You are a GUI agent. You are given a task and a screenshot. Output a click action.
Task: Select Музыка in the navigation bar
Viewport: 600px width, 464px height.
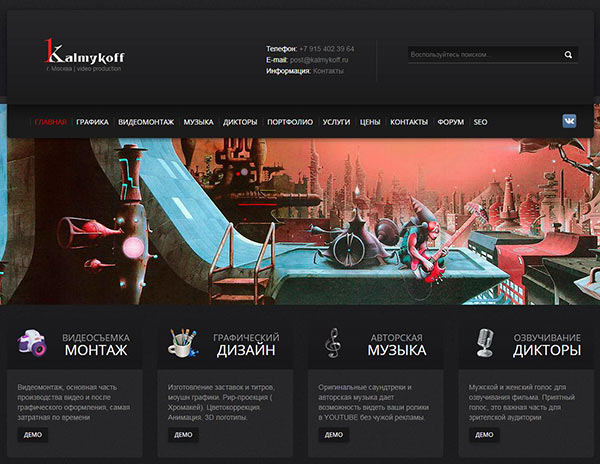198,122
